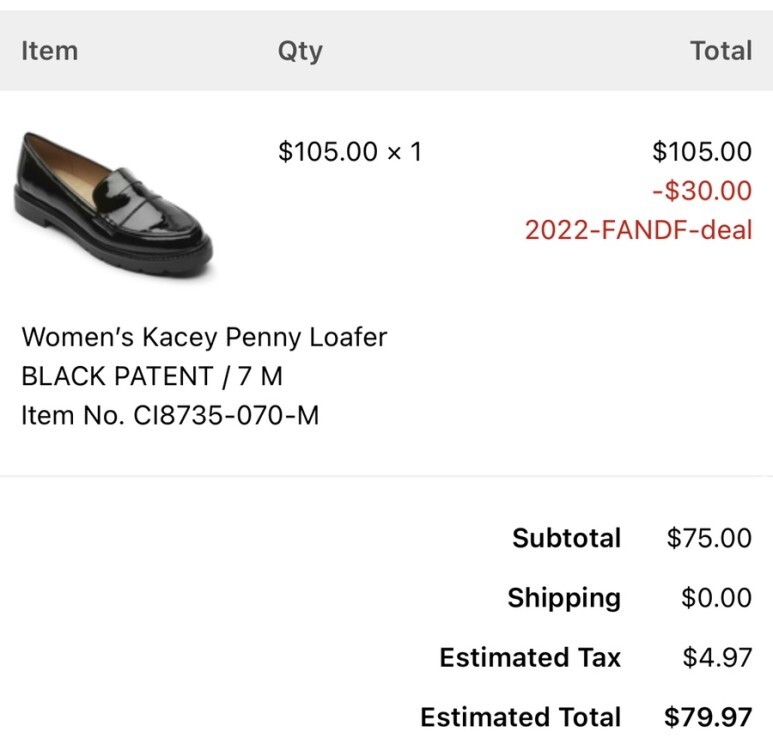The width and height of the screenshot is (773, 751).
Task: Click the $105.00 × 1 quantity text
Action: [x=350, y=151]
